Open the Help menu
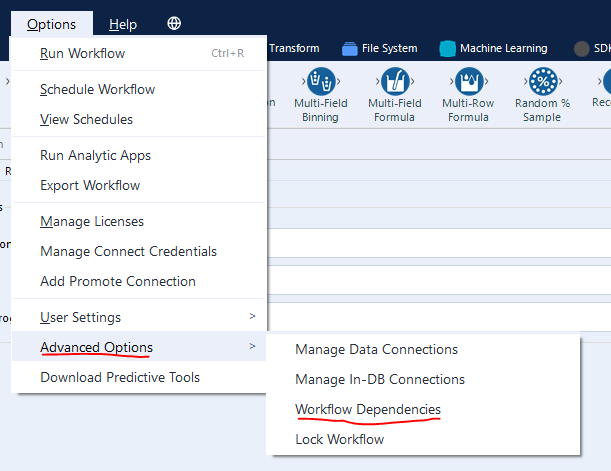 123,24
